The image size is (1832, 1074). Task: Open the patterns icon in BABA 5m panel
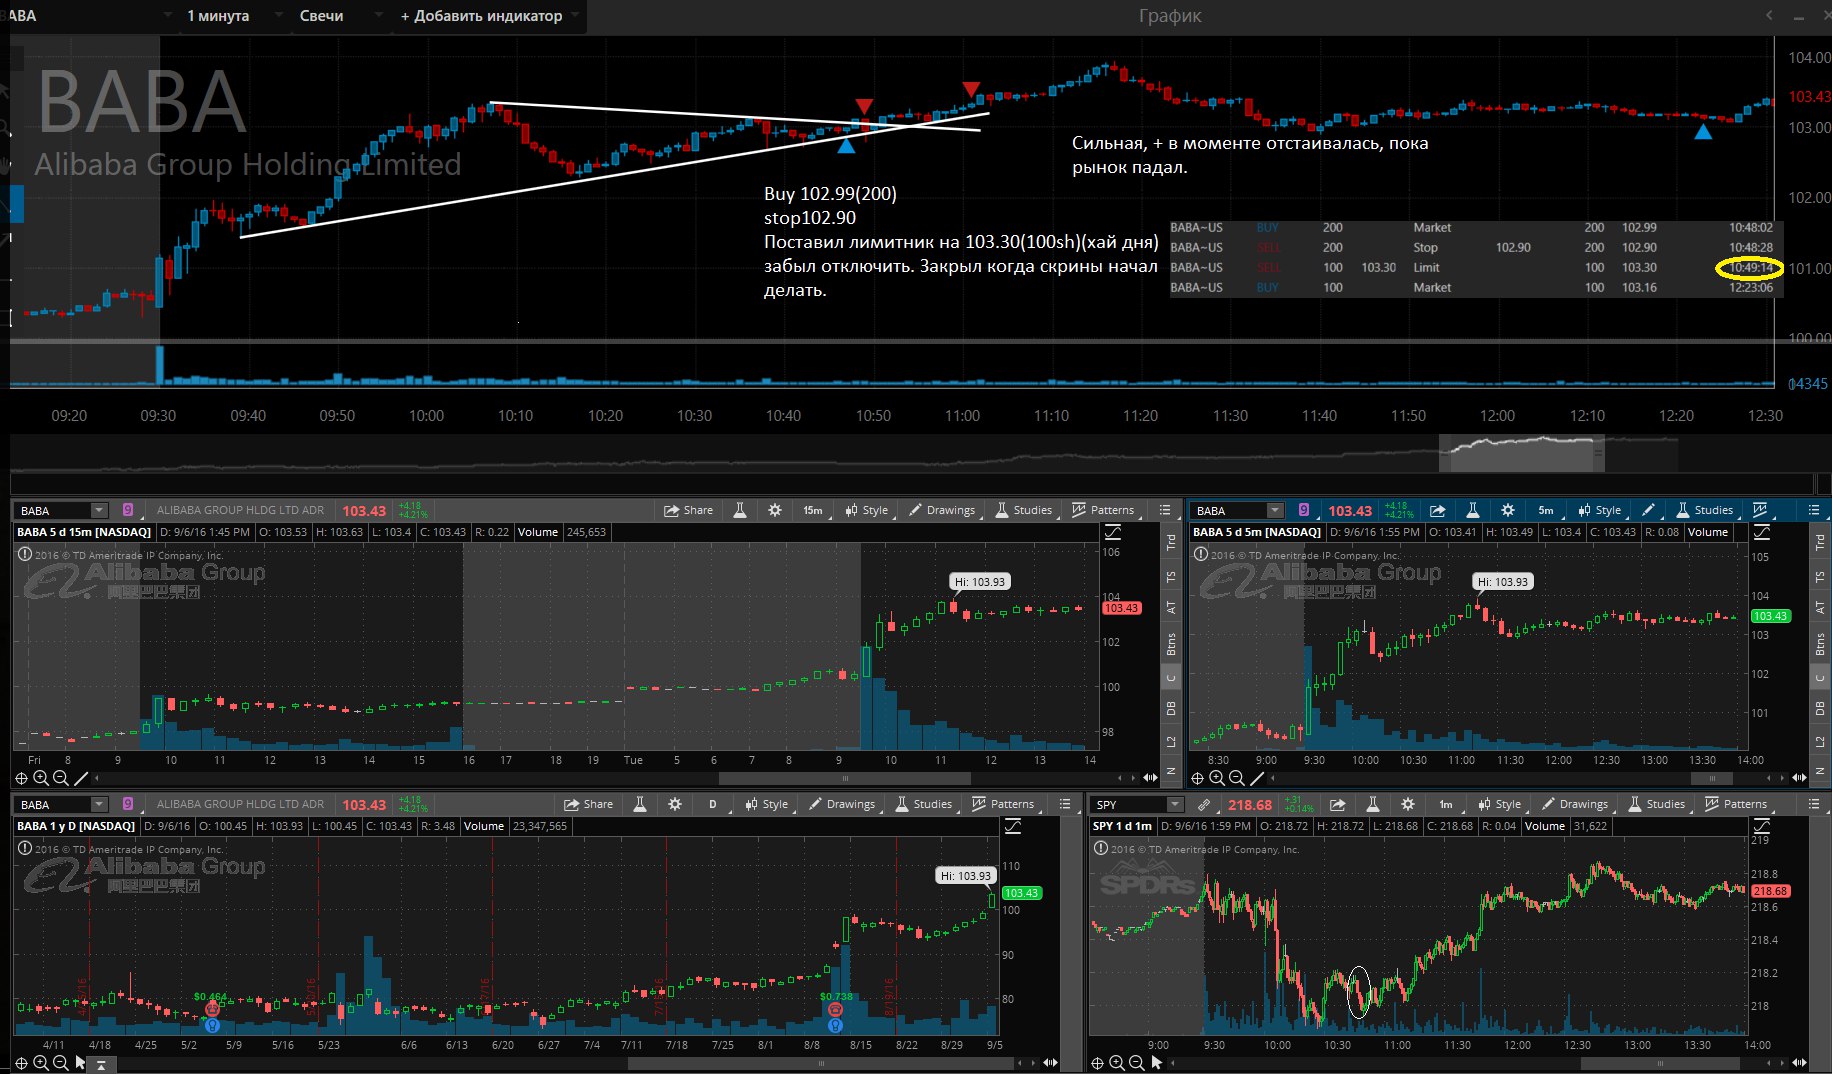pyautogui.click(x=1760, y=510)
